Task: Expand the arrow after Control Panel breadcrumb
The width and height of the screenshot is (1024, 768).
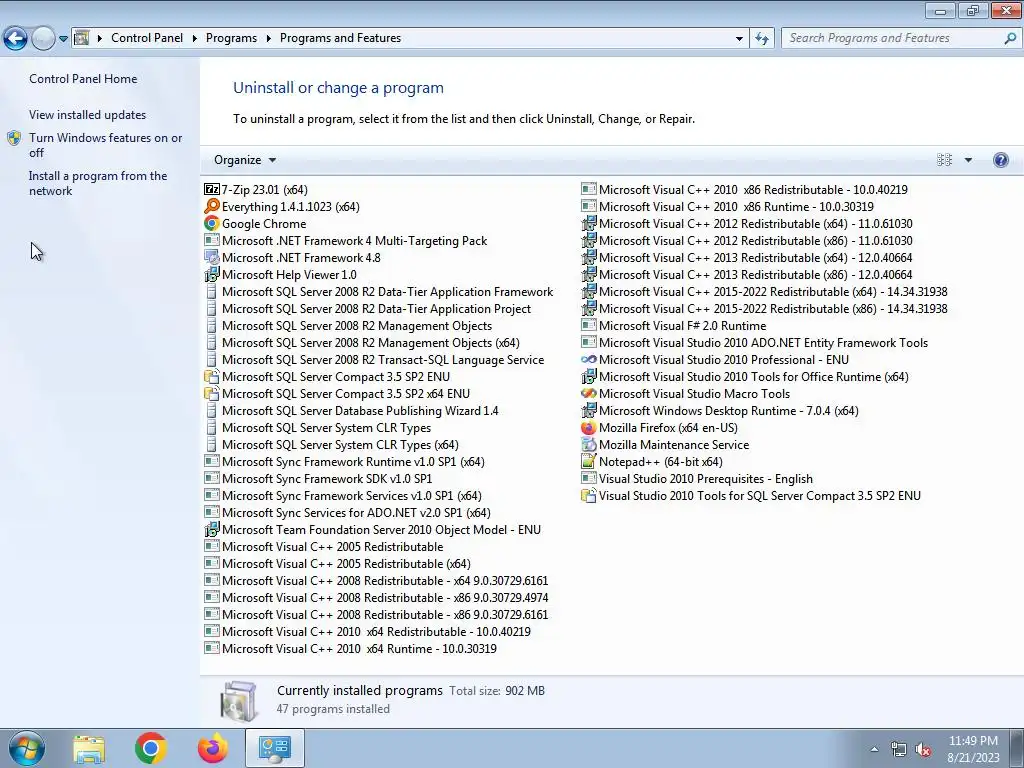Action: [195, 39]
